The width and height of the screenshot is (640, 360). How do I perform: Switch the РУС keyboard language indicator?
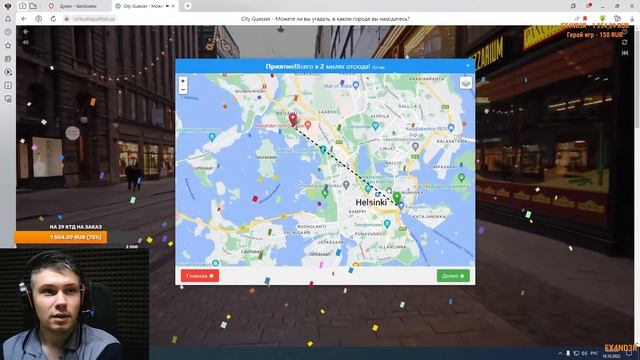click(594, 353)
